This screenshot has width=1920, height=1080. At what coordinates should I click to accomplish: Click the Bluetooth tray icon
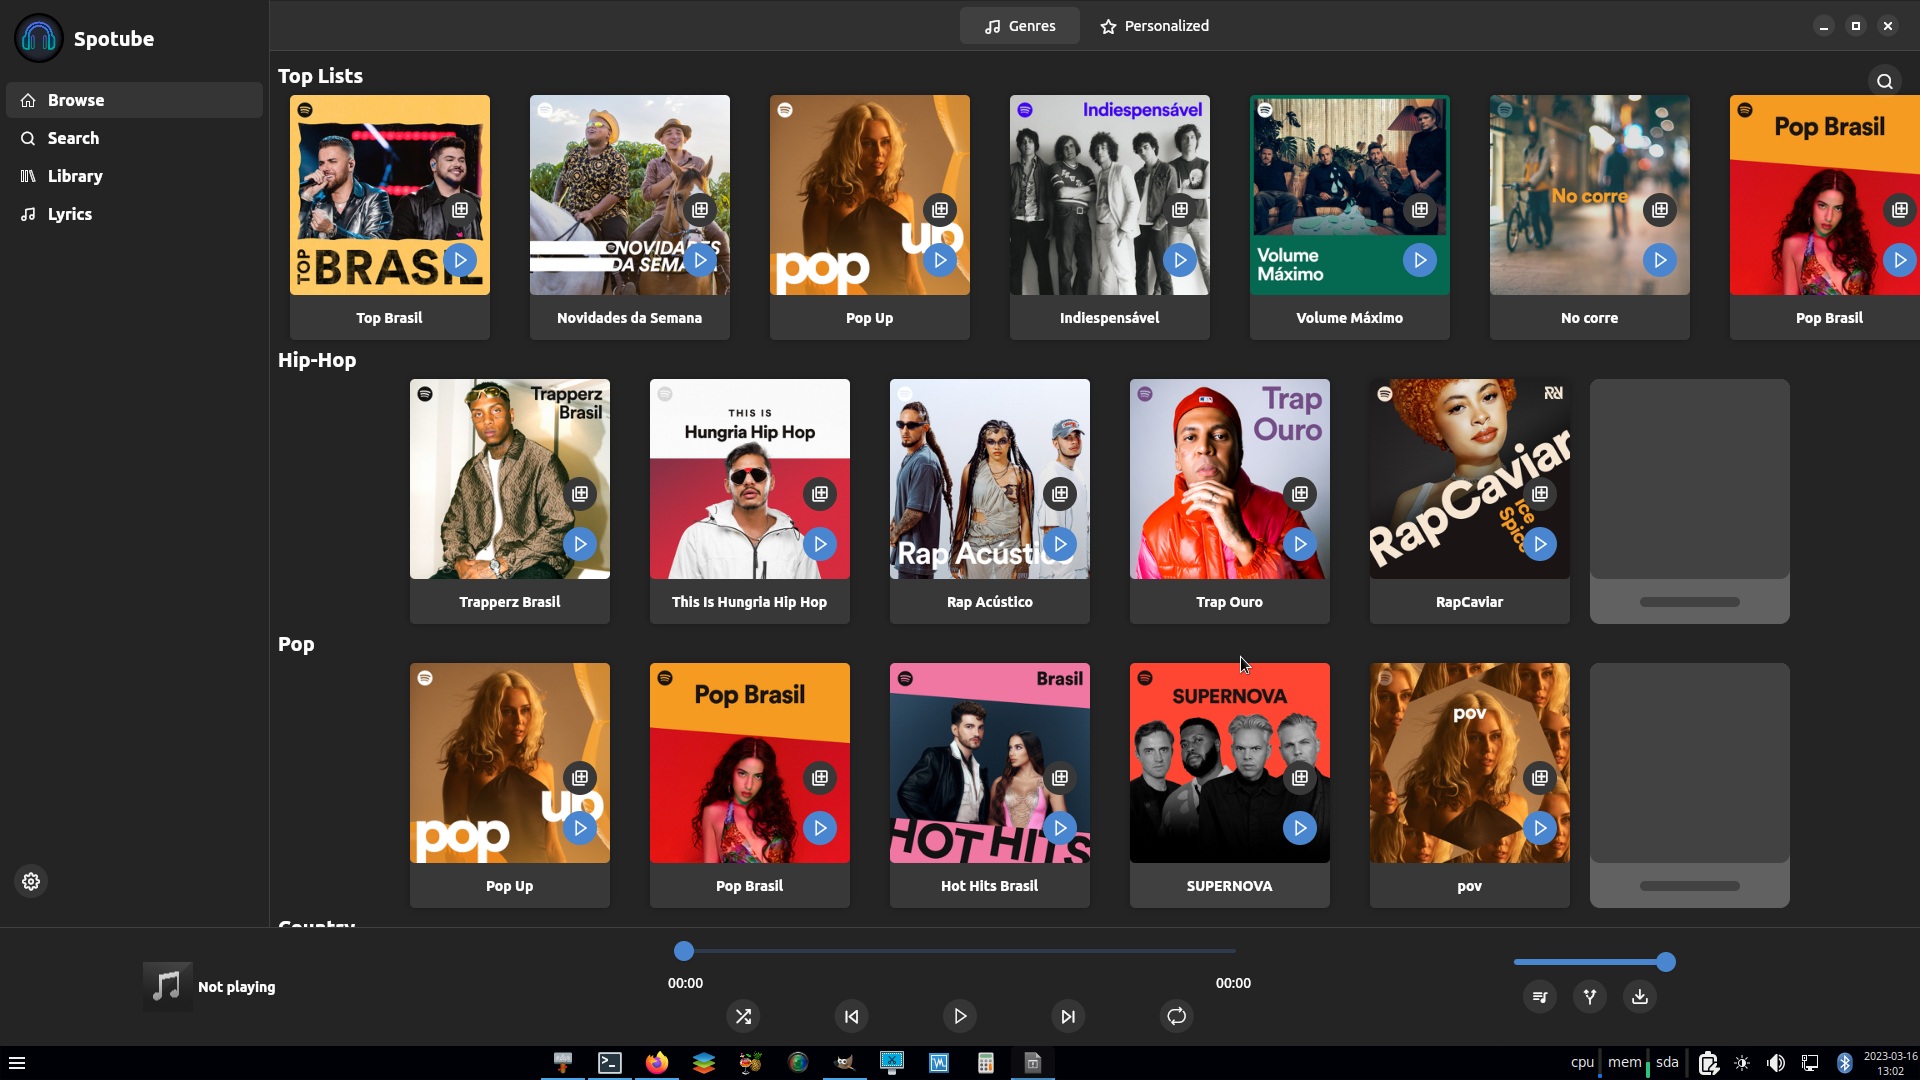pos(1844,1063)
